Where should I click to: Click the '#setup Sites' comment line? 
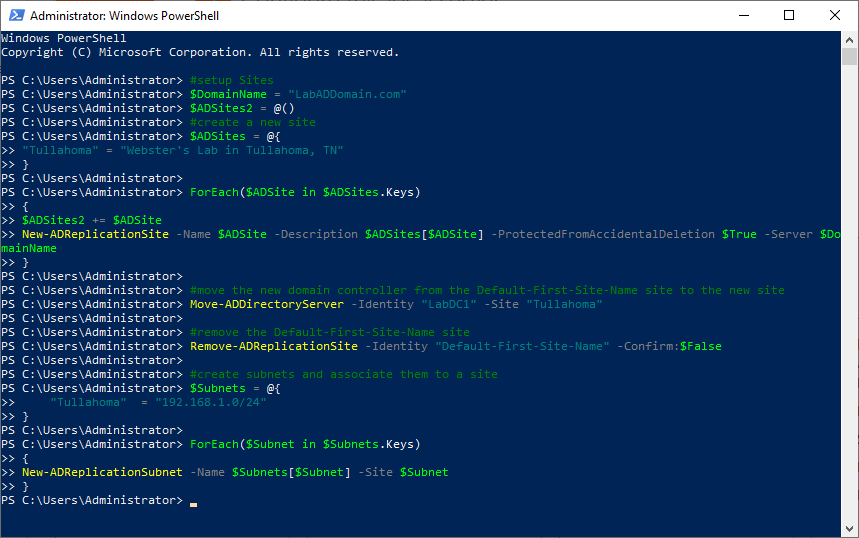(231, 80)
